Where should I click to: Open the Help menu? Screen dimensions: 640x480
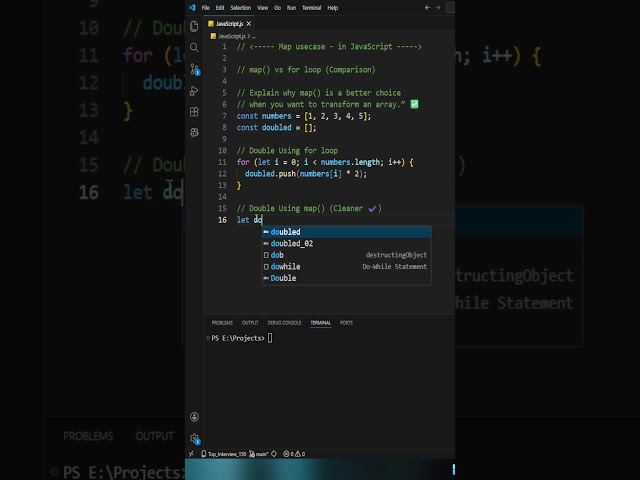pos(333,8)
